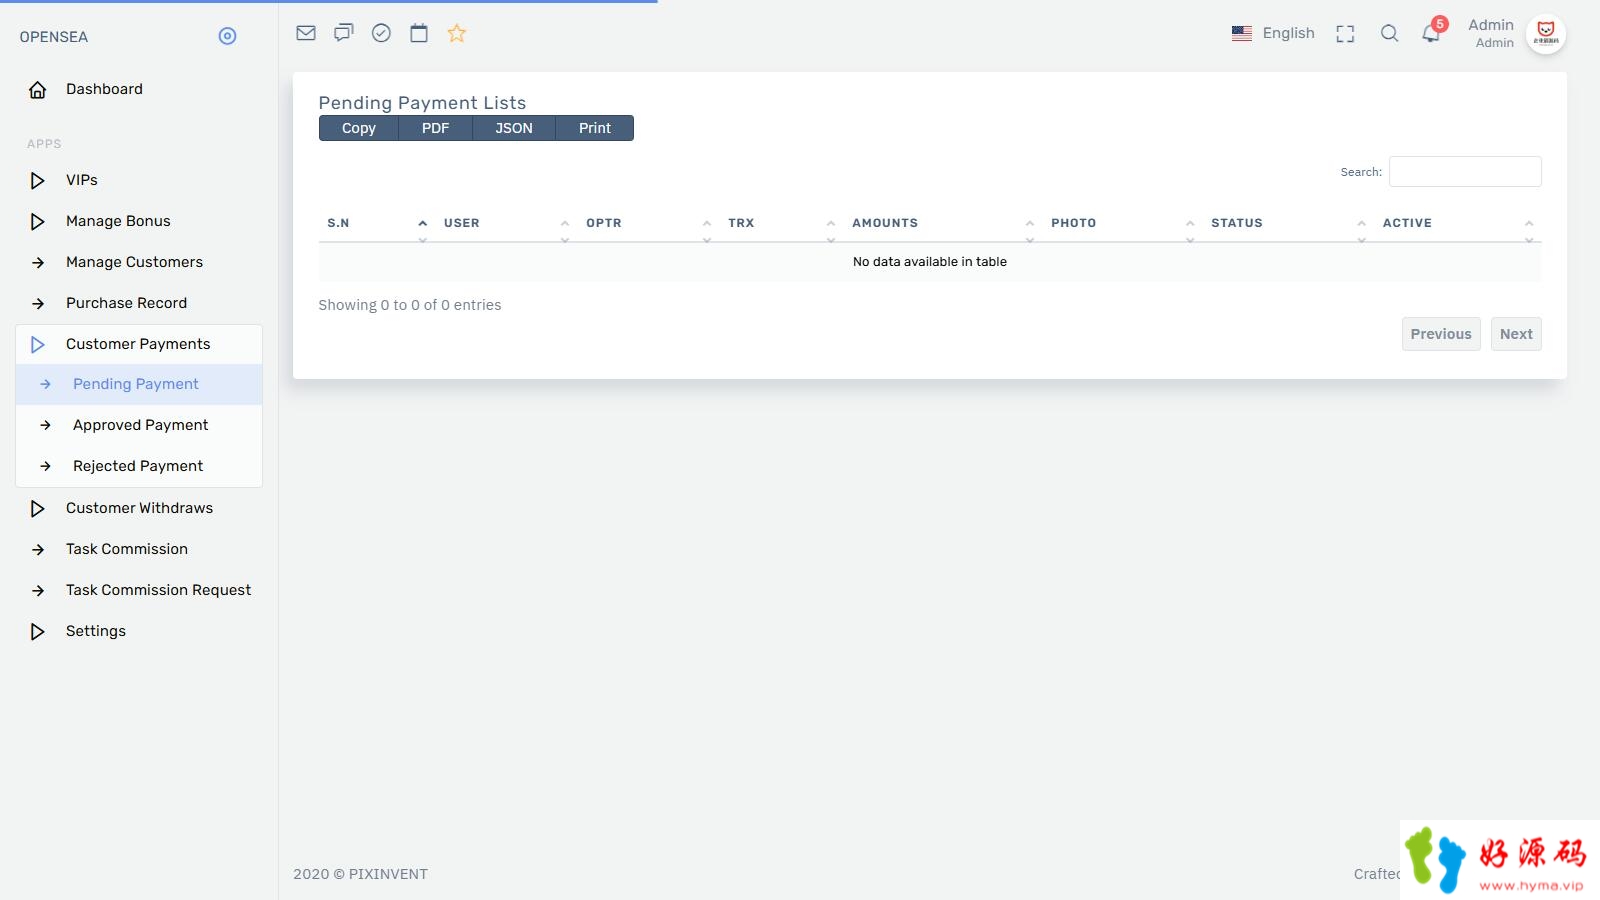Open Rejected Payment submenu item
Image resolution: width=1600 pixels, height=900 pixels.
point(139,466)
